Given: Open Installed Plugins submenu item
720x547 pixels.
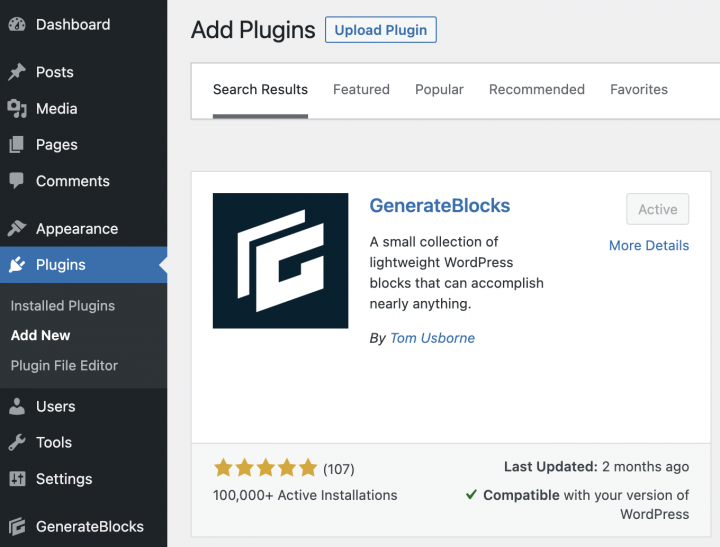Looking at the screenshot, I should (63, 306).
